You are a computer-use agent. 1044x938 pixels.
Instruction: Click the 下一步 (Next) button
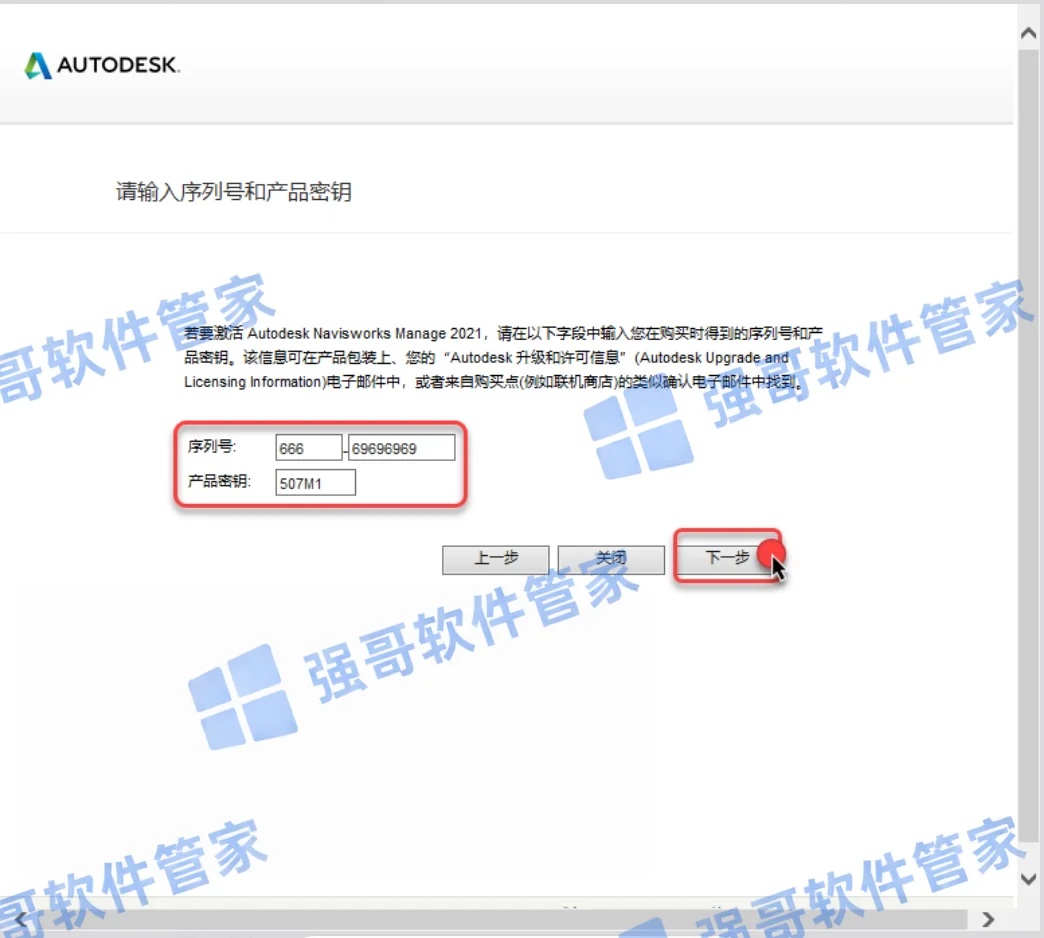(x=727, y=557)
